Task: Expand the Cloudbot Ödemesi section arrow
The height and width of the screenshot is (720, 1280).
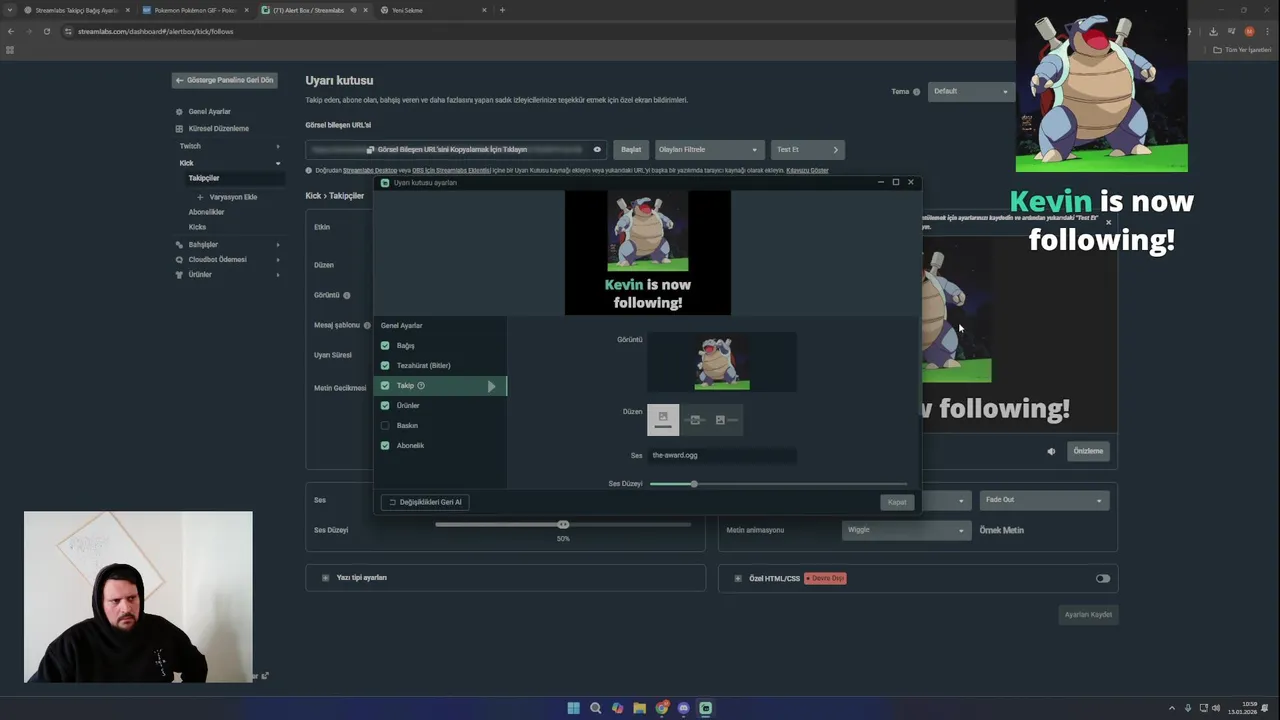Action: coord(278,260)
